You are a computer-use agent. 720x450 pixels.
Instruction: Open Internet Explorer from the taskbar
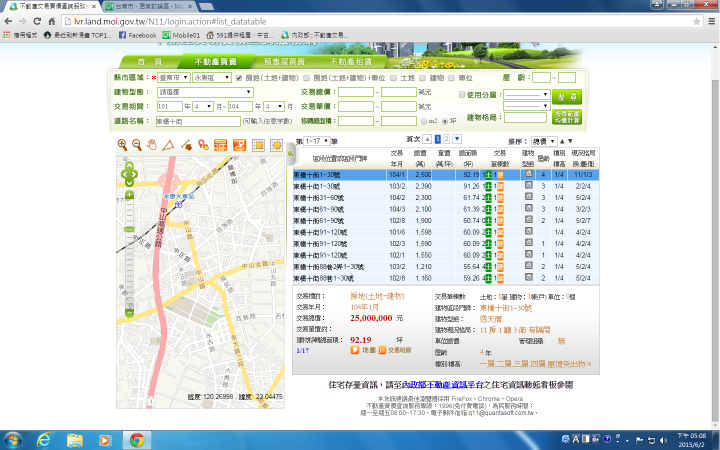[44, 440]
